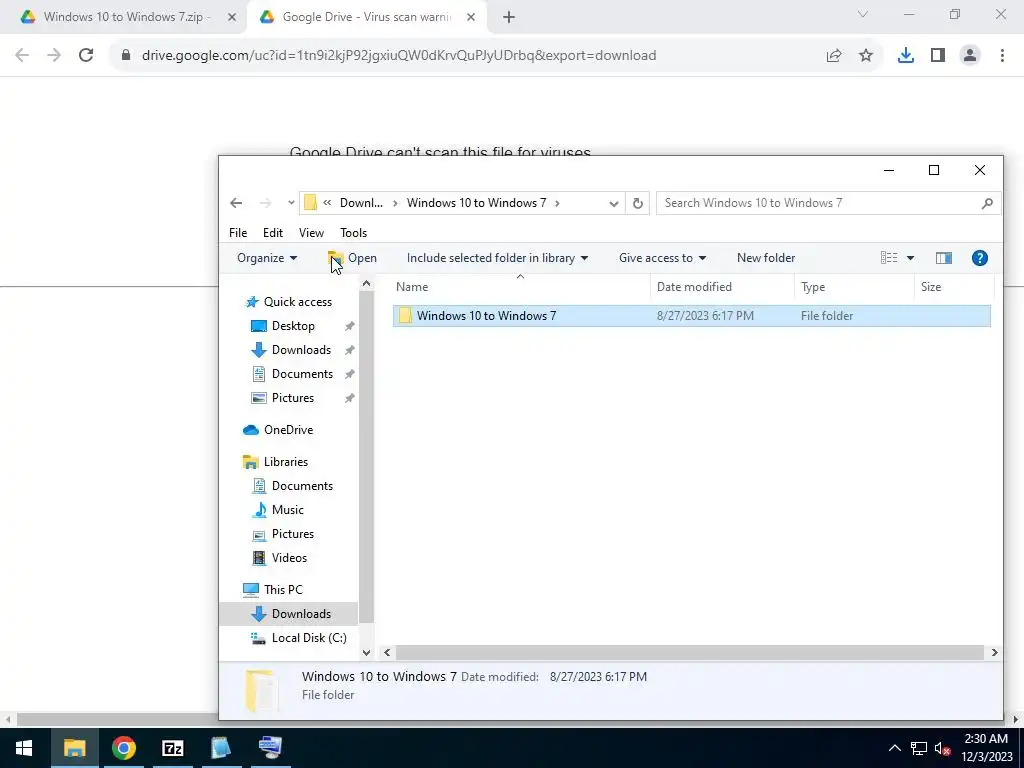The image size is (1024, 768).
Task: Open the File menu in Explorer
Action: 238,233
